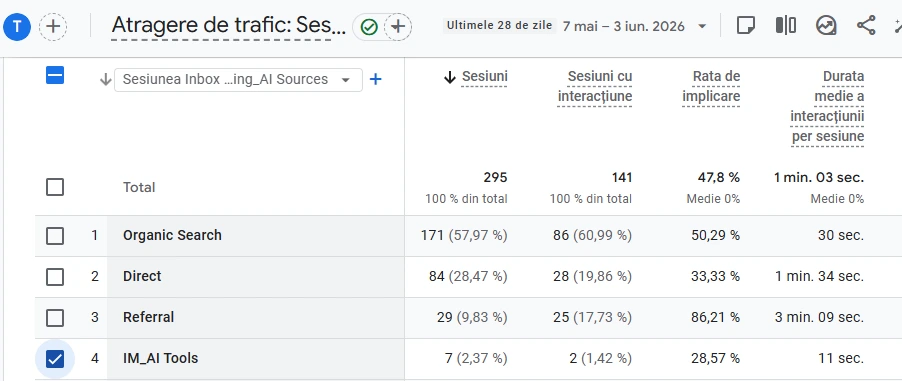Select the Direct row label
Screen dimensions: 902x381
[x=142, y=276]
